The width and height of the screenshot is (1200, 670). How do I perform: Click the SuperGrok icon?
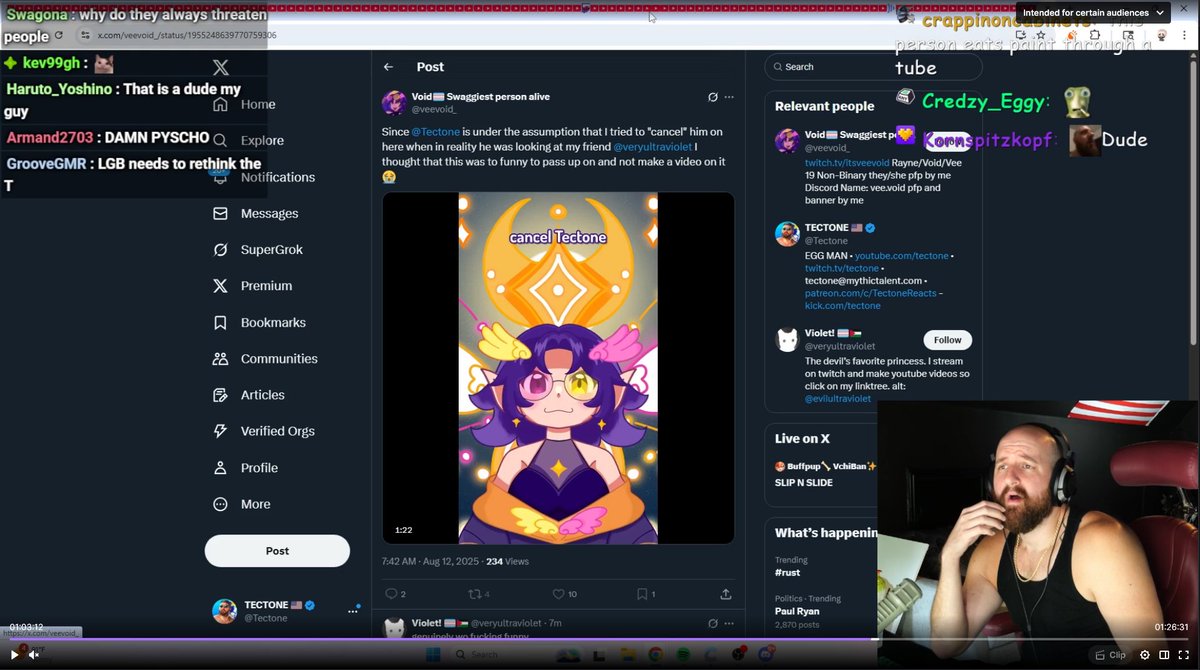click(x=221, y=250)
